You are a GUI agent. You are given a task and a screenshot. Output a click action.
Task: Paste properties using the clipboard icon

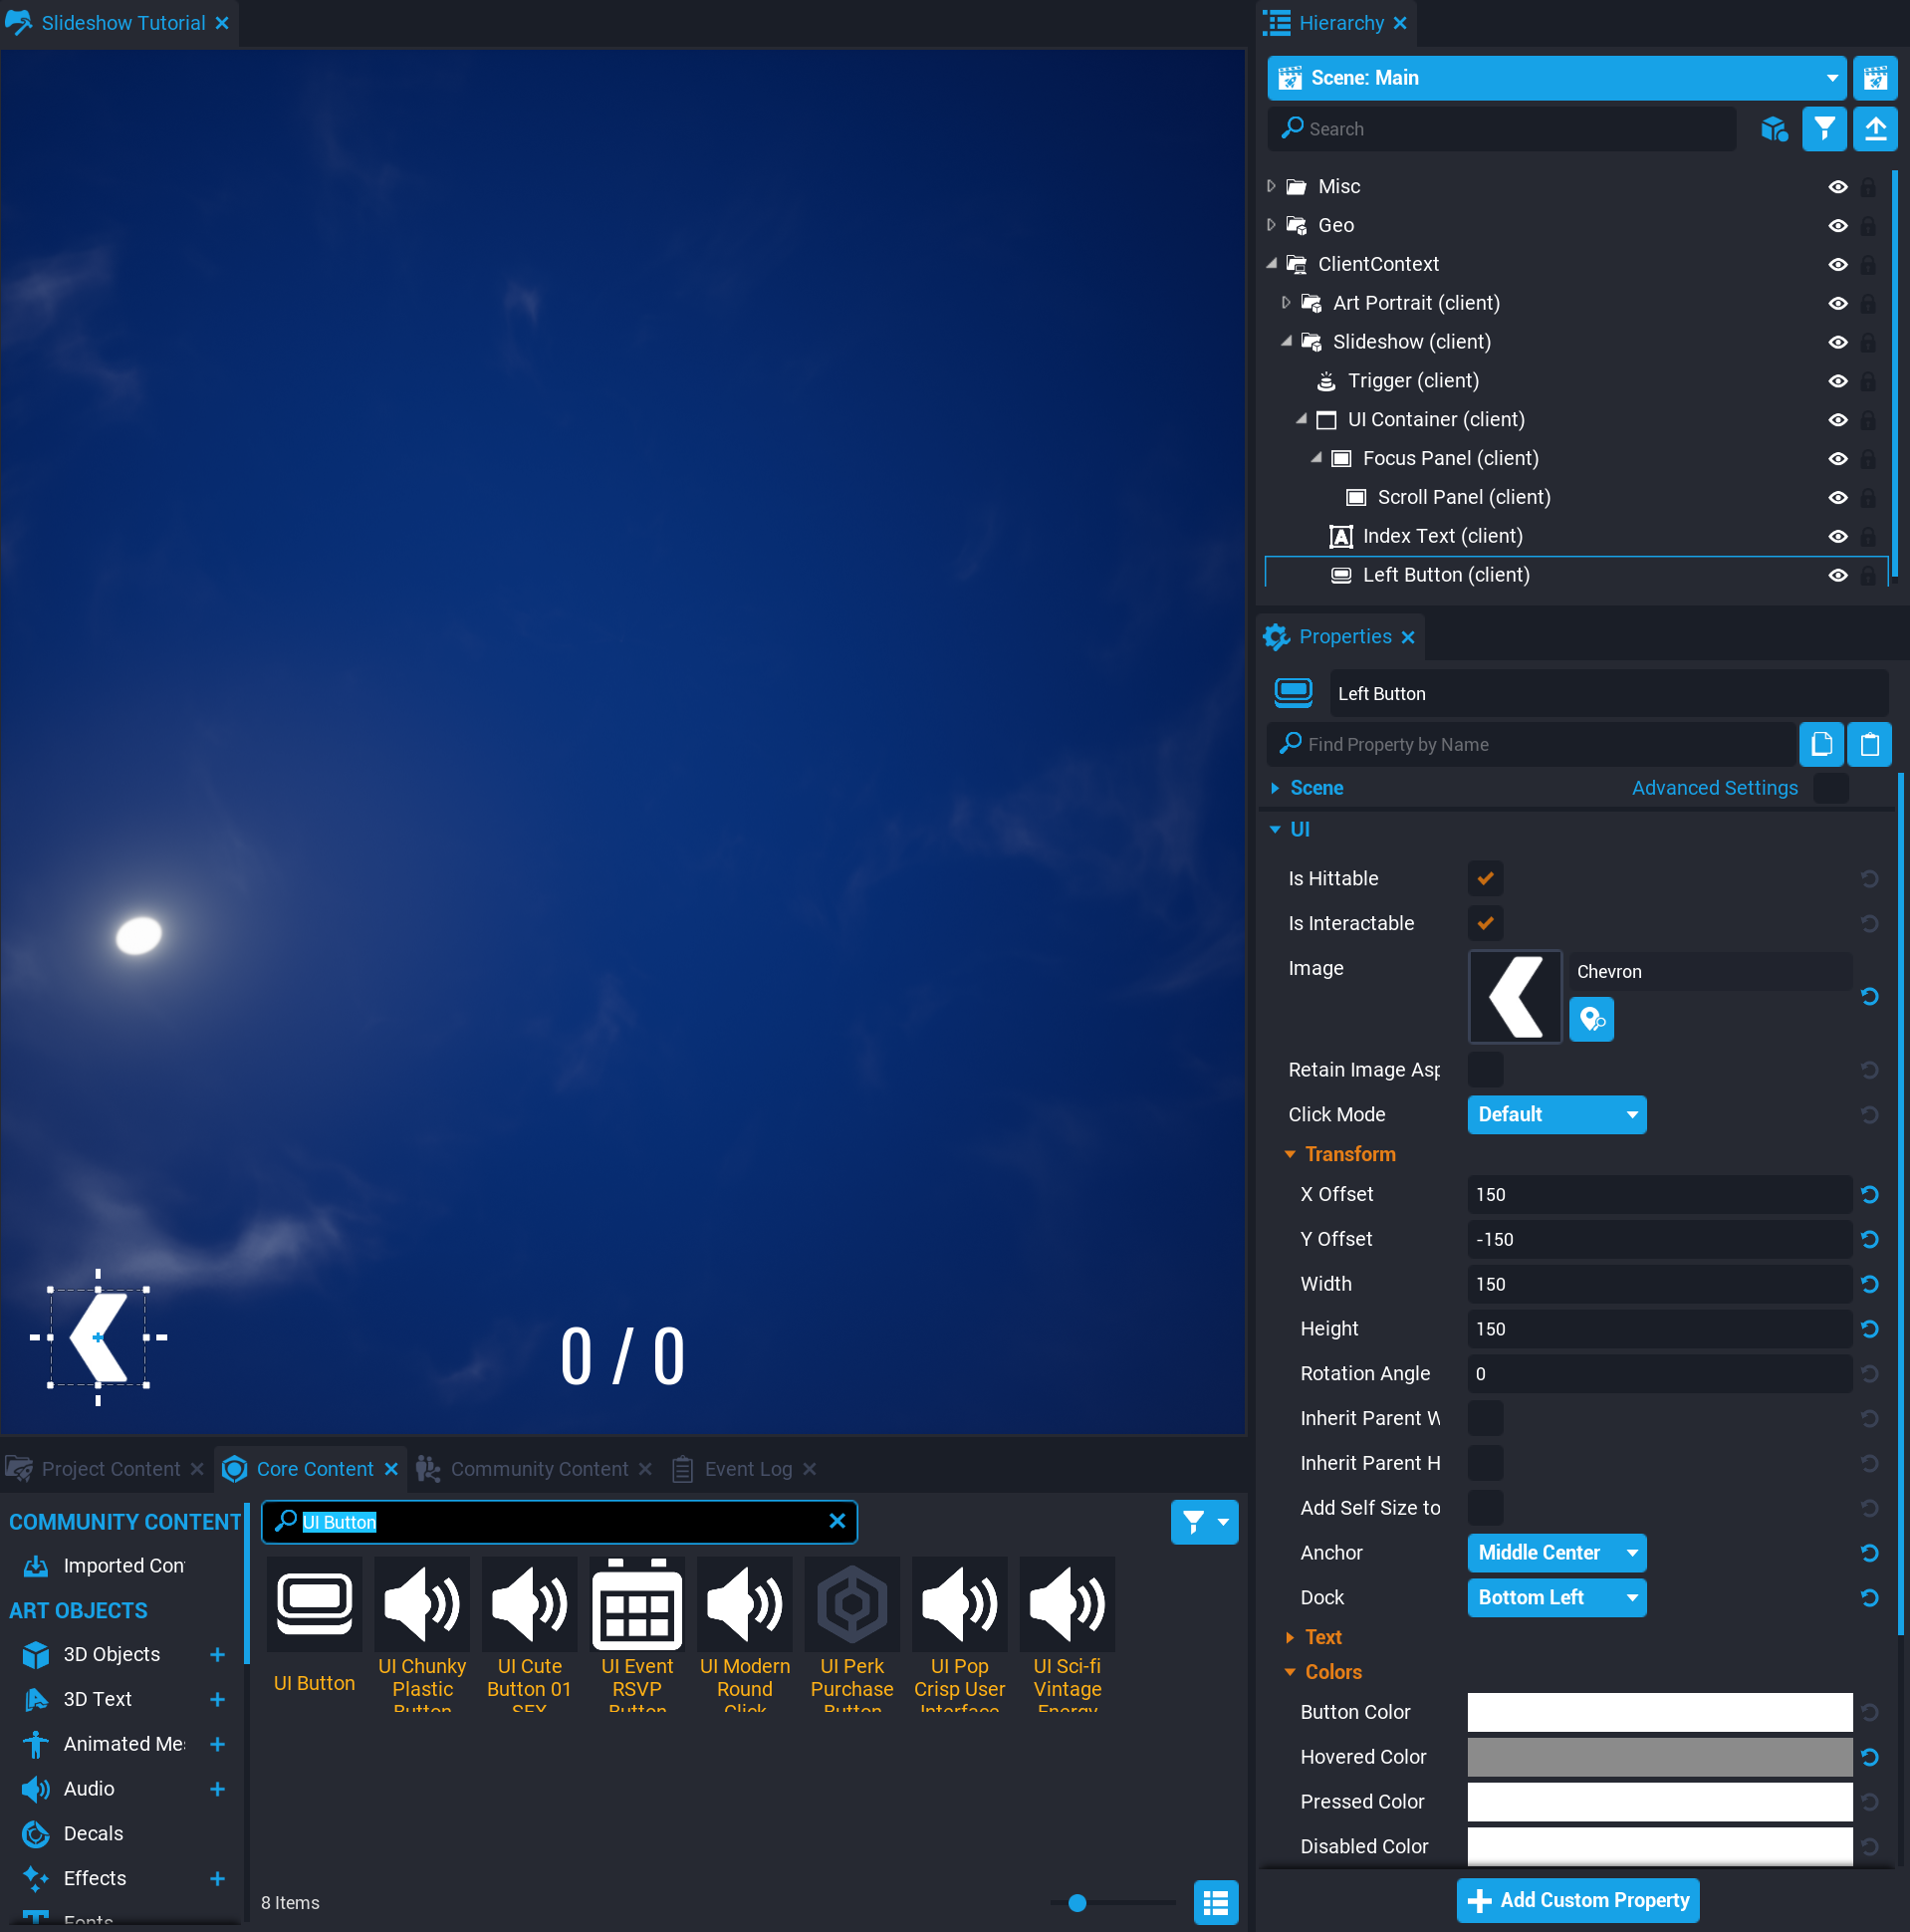click(1869, 744)
